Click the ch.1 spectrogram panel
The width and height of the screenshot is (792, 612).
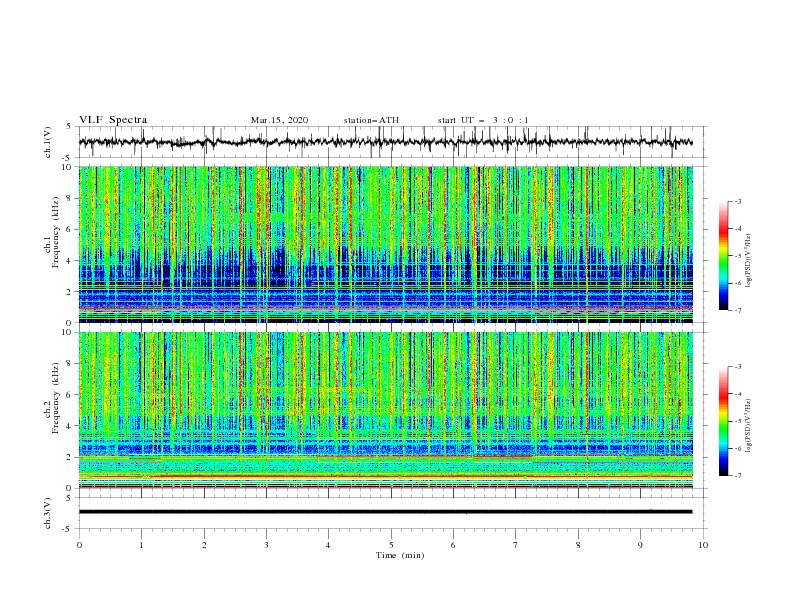(x=385, y=244)
